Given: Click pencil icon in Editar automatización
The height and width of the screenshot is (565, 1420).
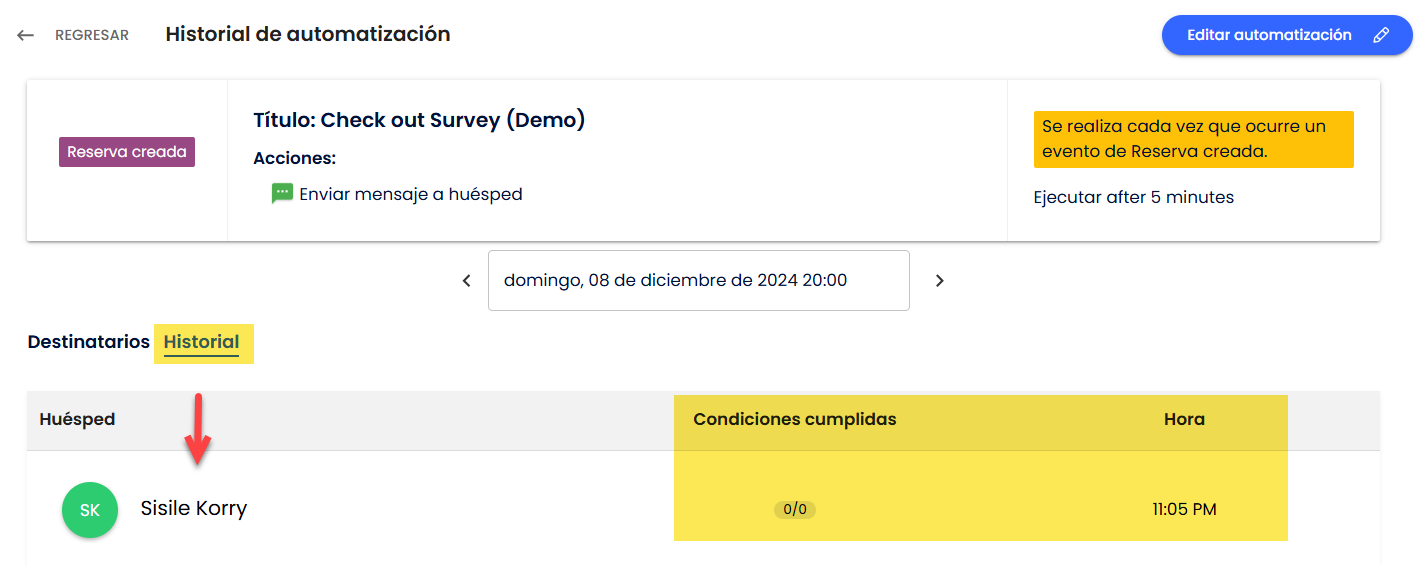Looking at the screenshot, I should [1381, 35].
